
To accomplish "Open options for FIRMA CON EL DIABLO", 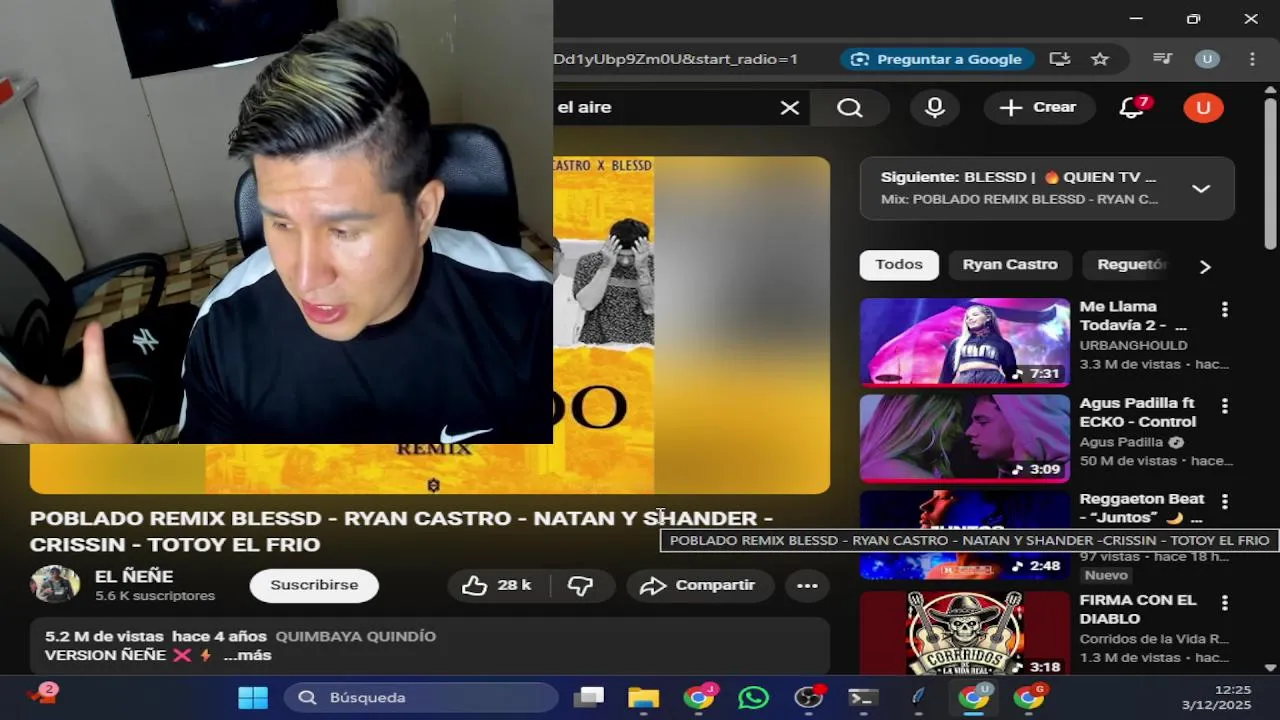I will point(1224,603).
